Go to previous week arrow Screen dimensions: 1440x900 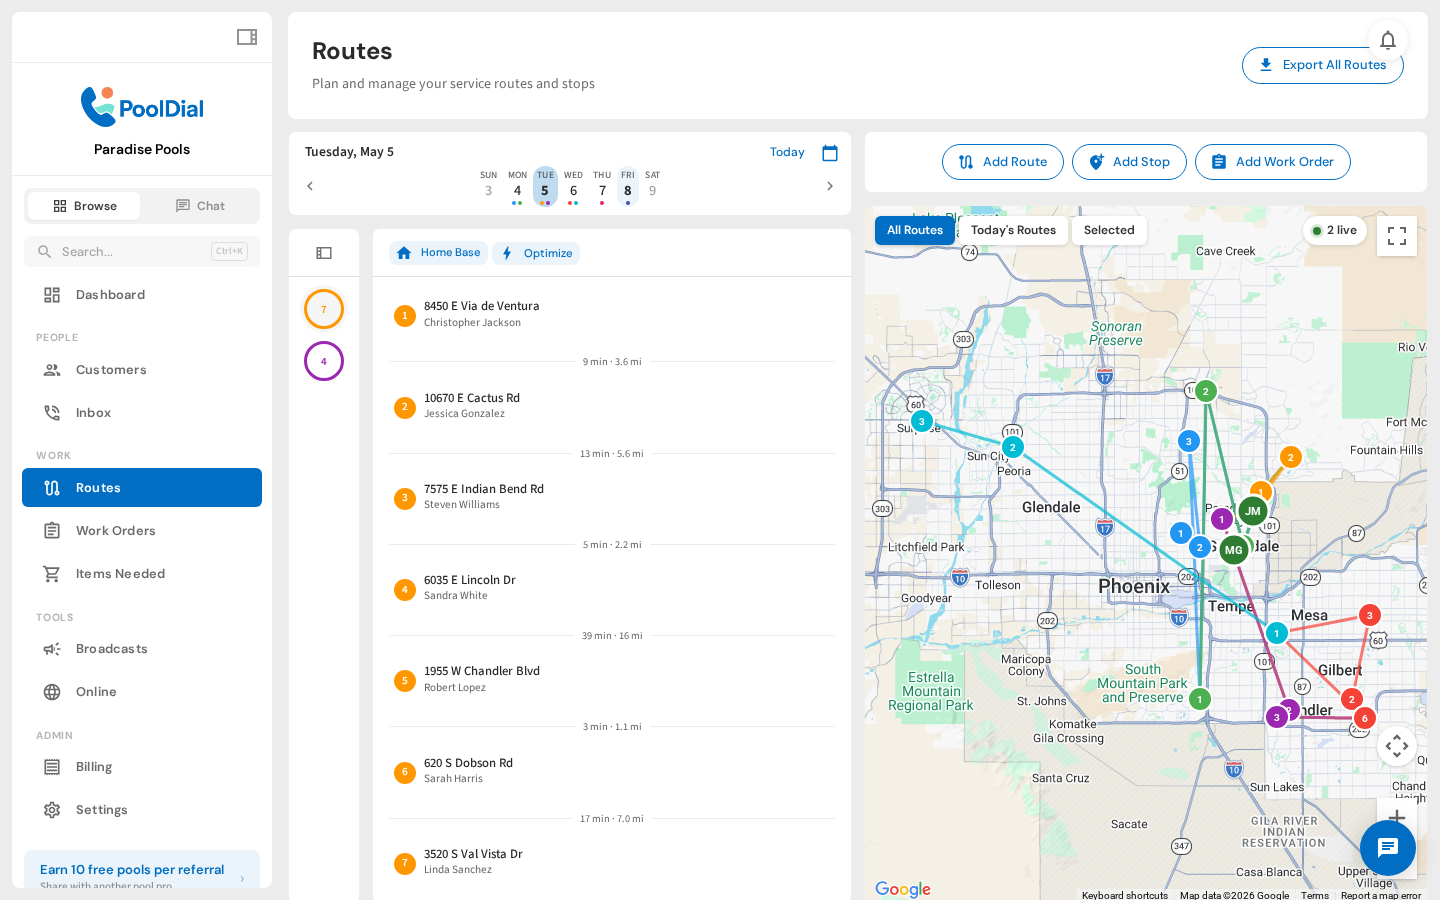[310, 186]
